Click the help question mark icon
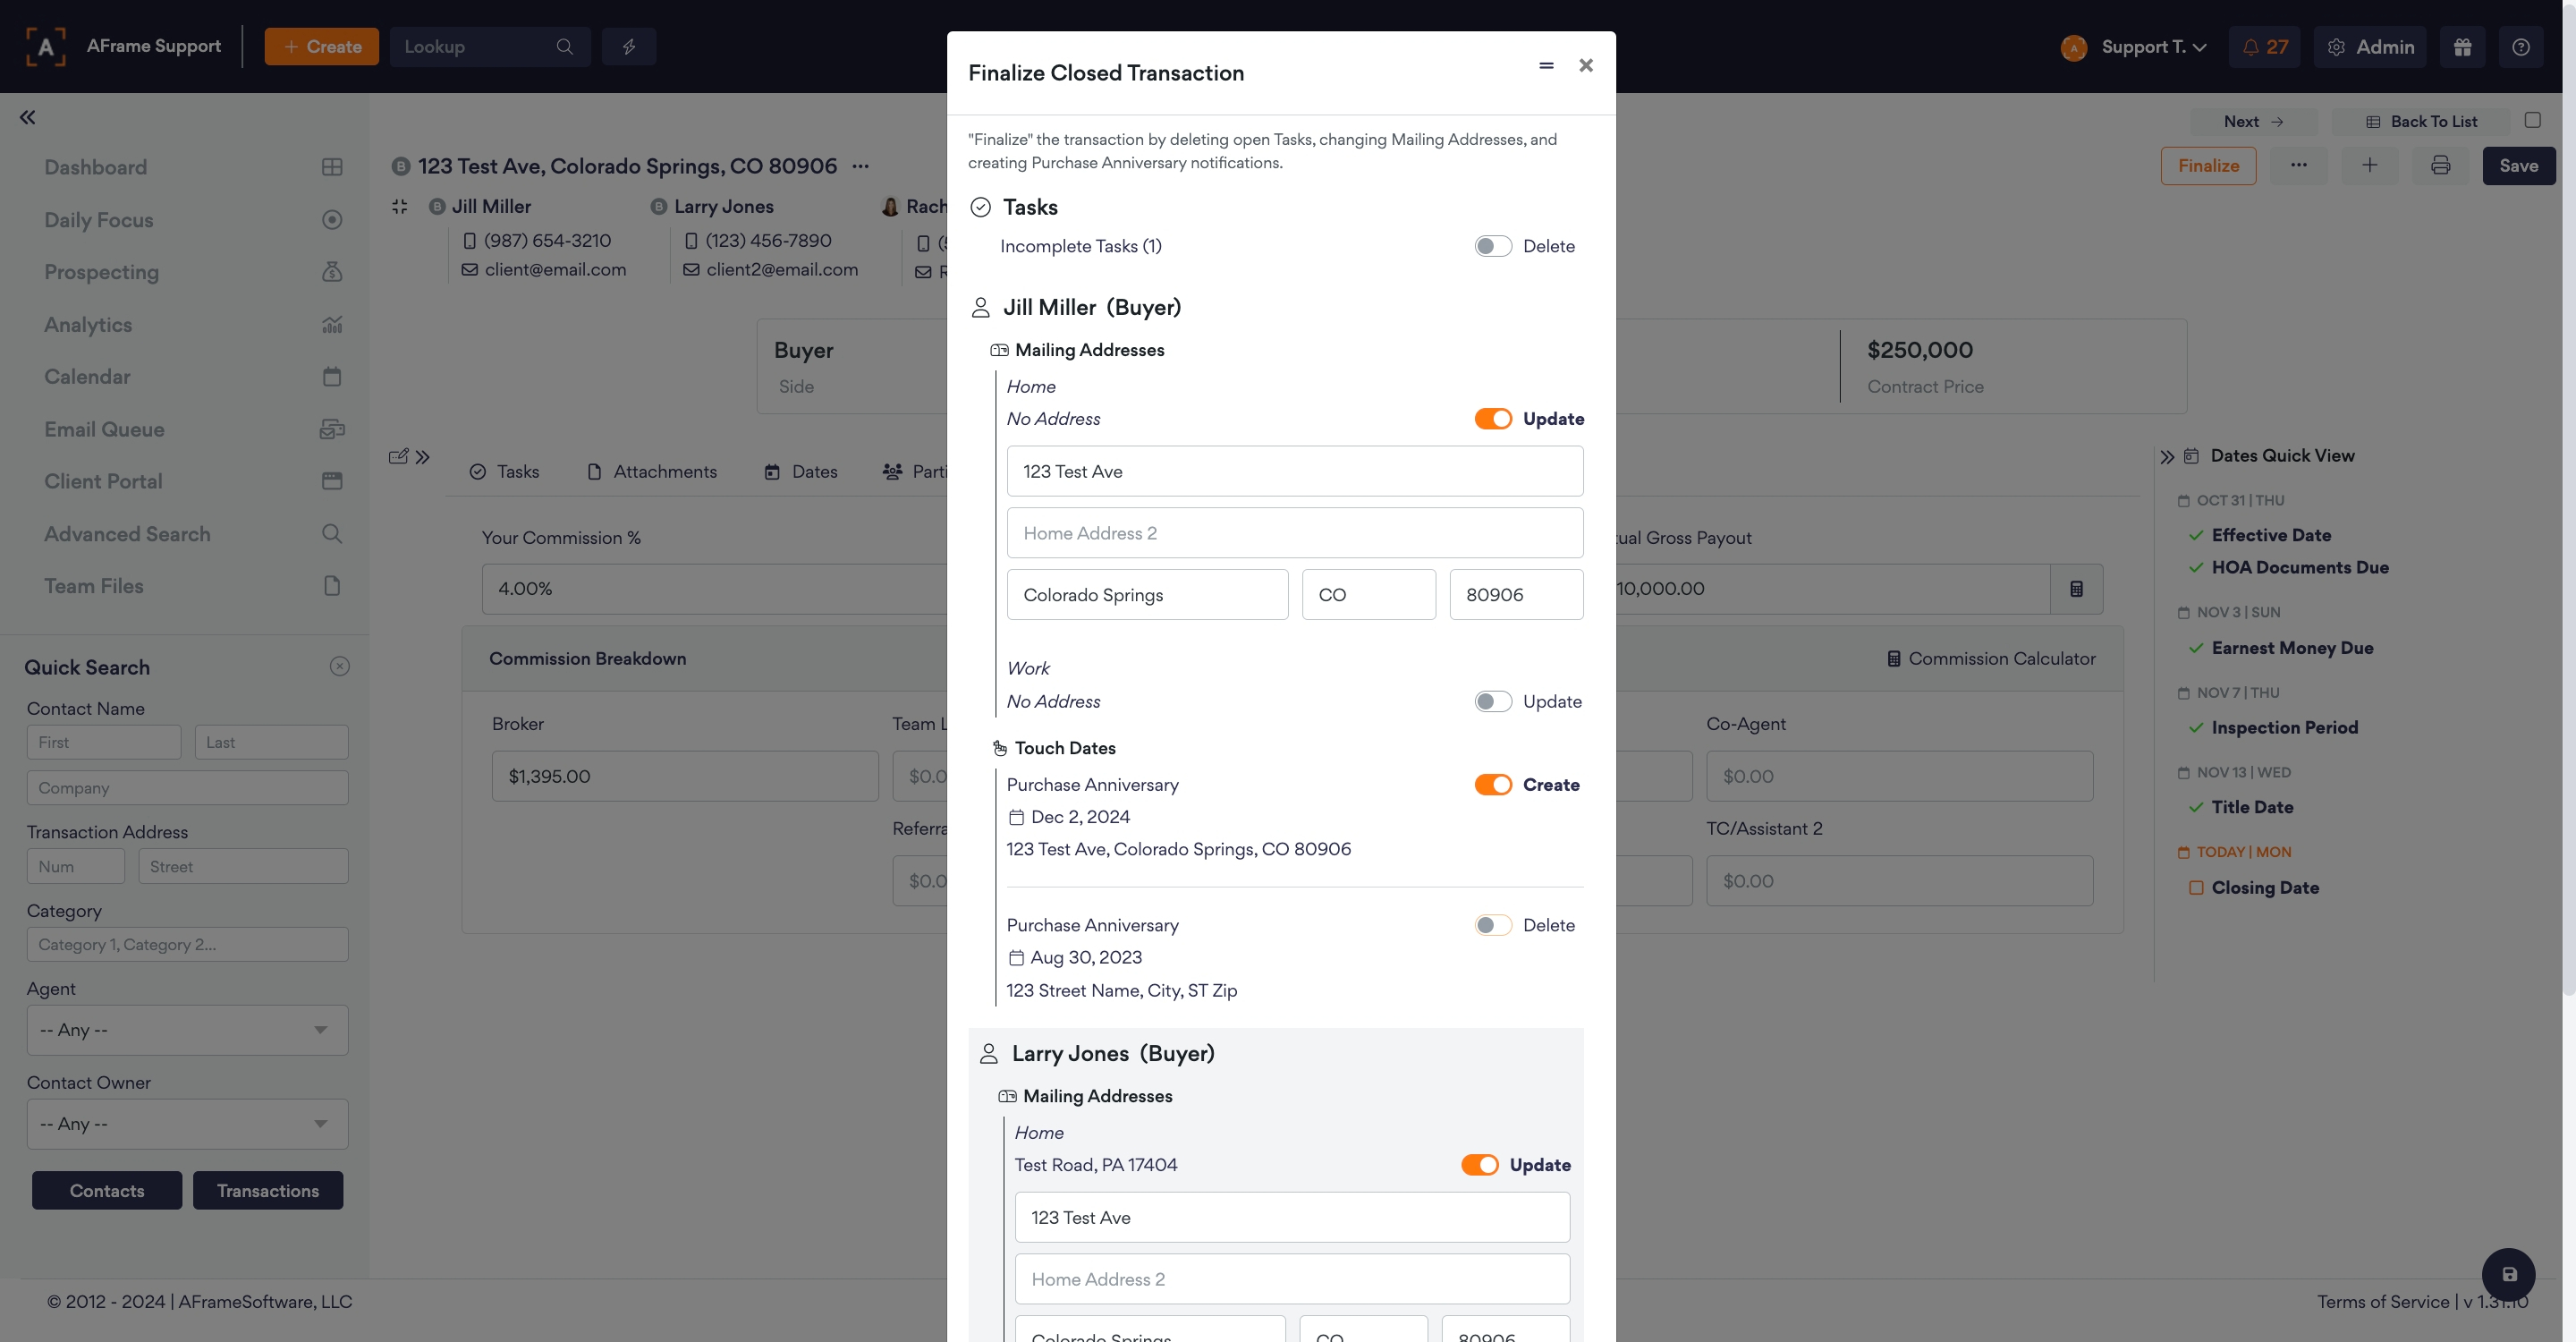 tap(2520, 47)
